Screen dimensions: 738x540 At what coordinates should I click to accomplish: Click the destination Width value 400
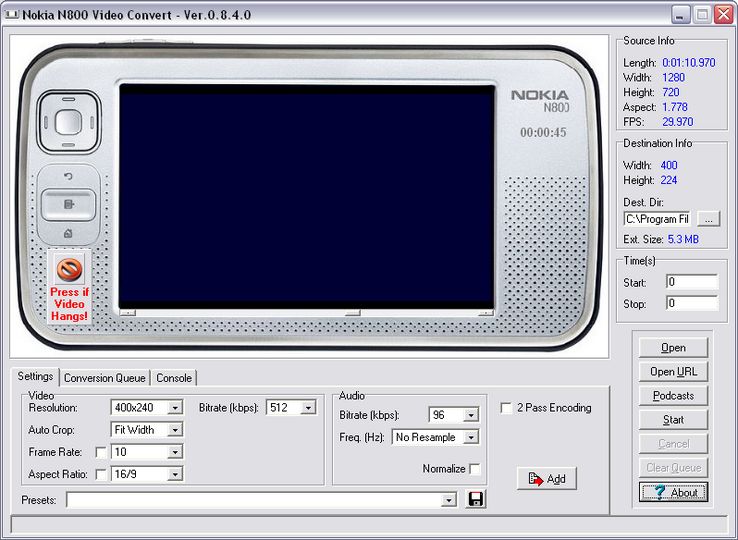669,165
